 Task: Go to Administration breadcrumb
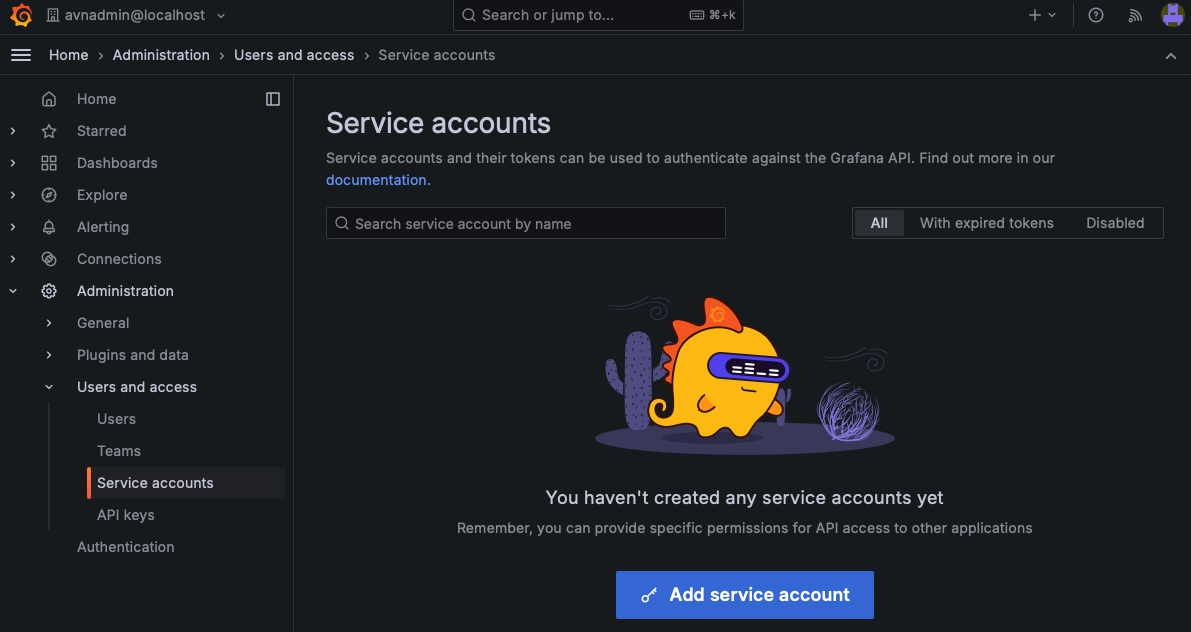(x=161, y=55)
